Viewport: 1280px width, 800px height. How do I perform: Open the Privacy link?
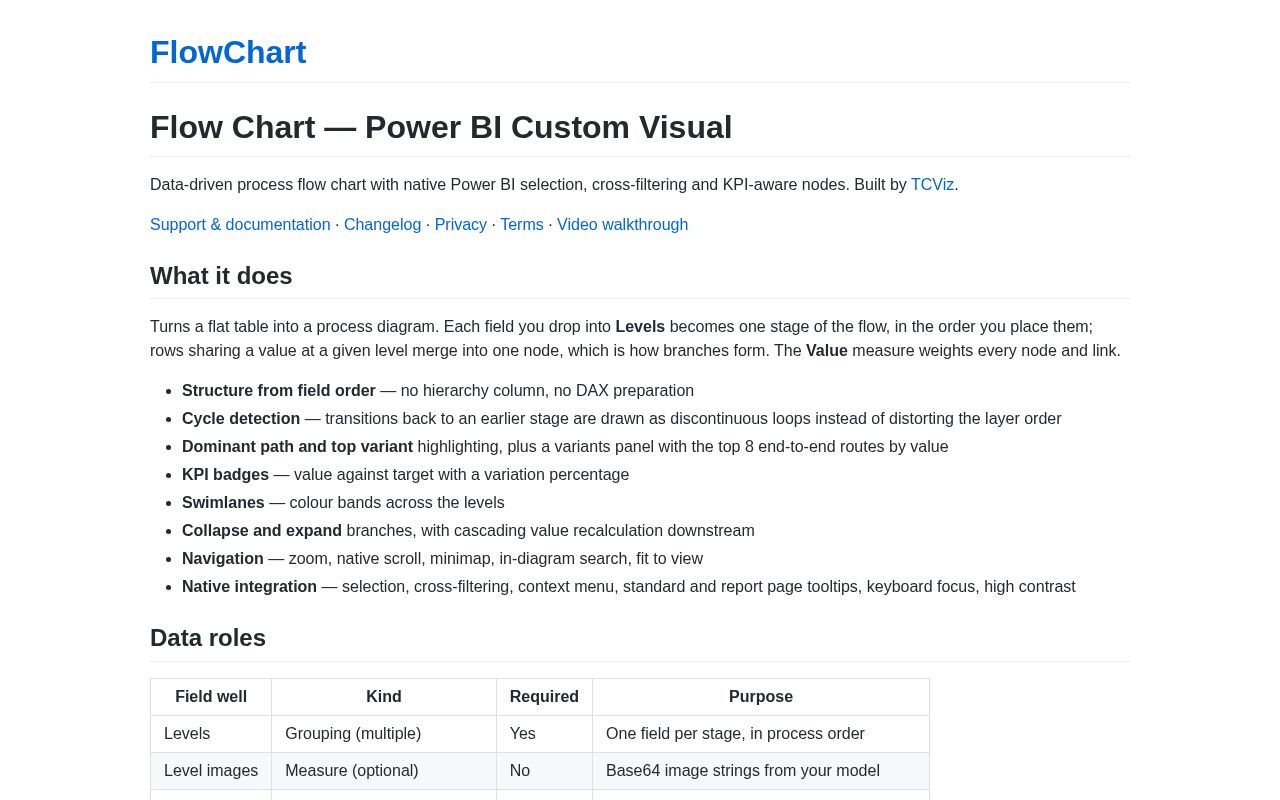[461, 225]
